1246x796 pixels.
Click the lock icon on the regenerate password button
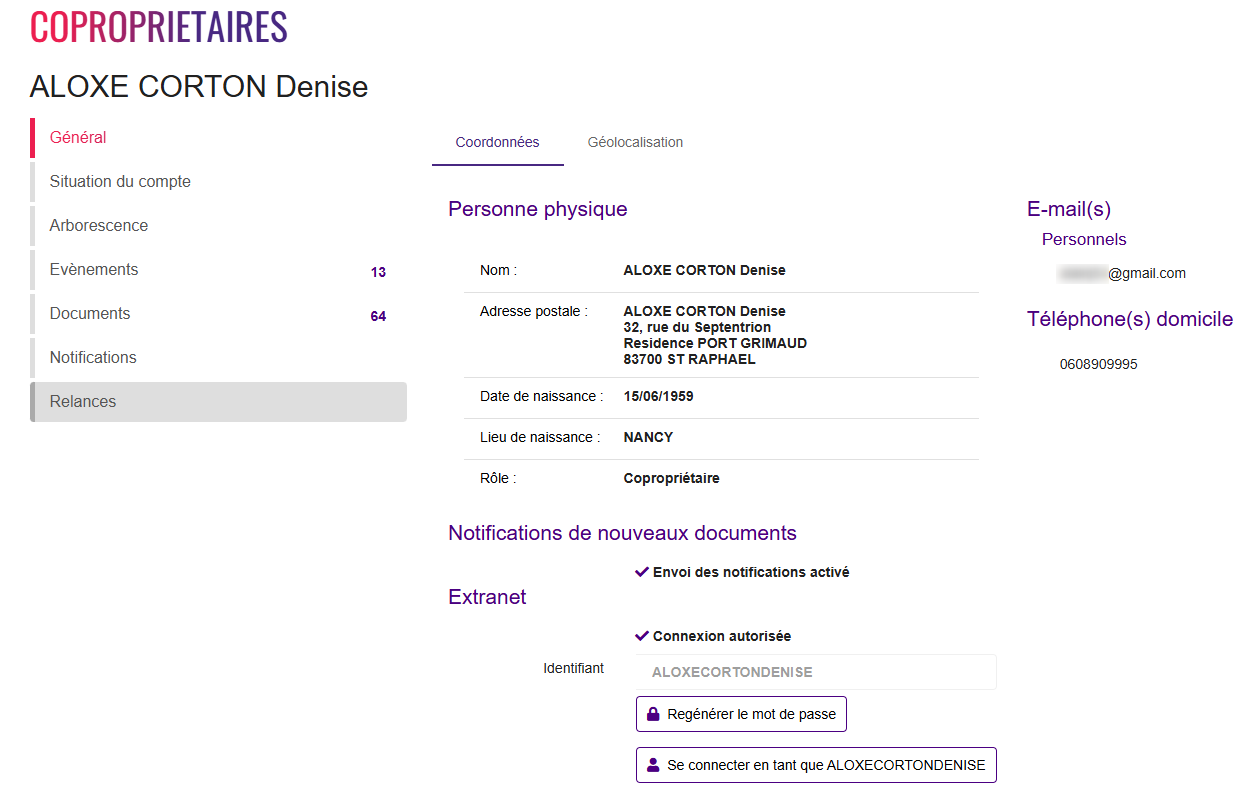tap(653, 715)
